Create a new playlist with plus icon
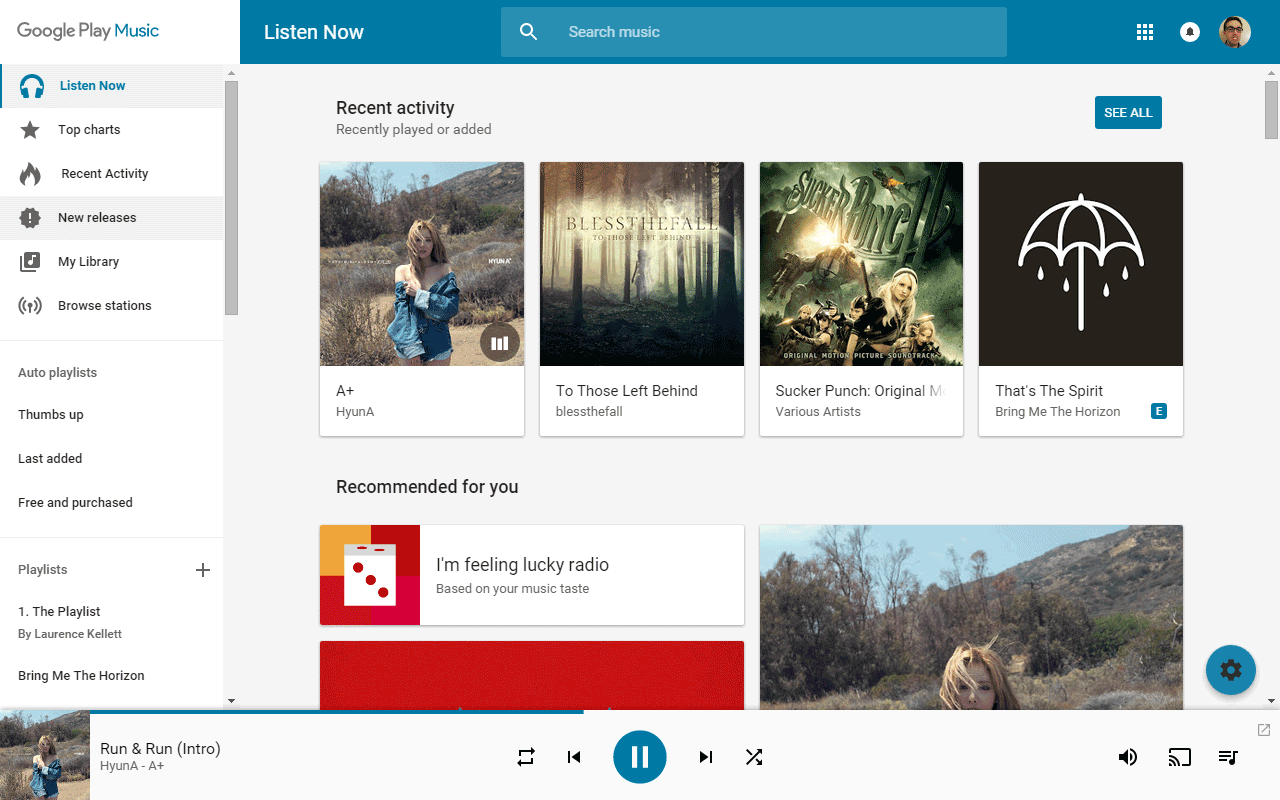1280x800 pixels. (203, 570)
